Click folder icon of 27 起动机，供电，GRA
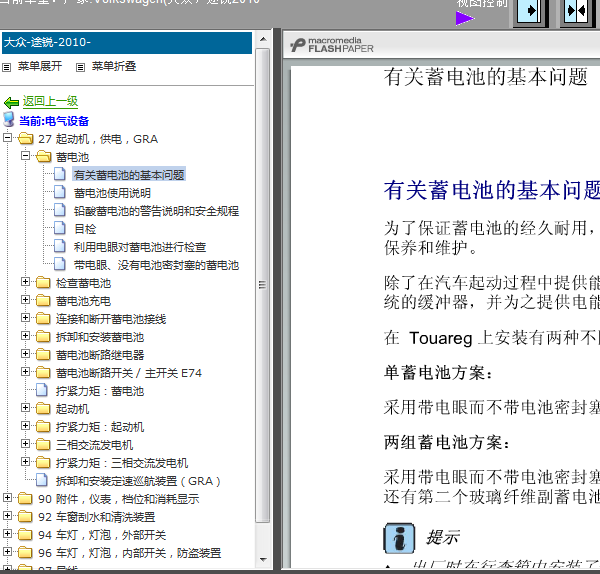600x574 pixels. click(x=26, y=138)
